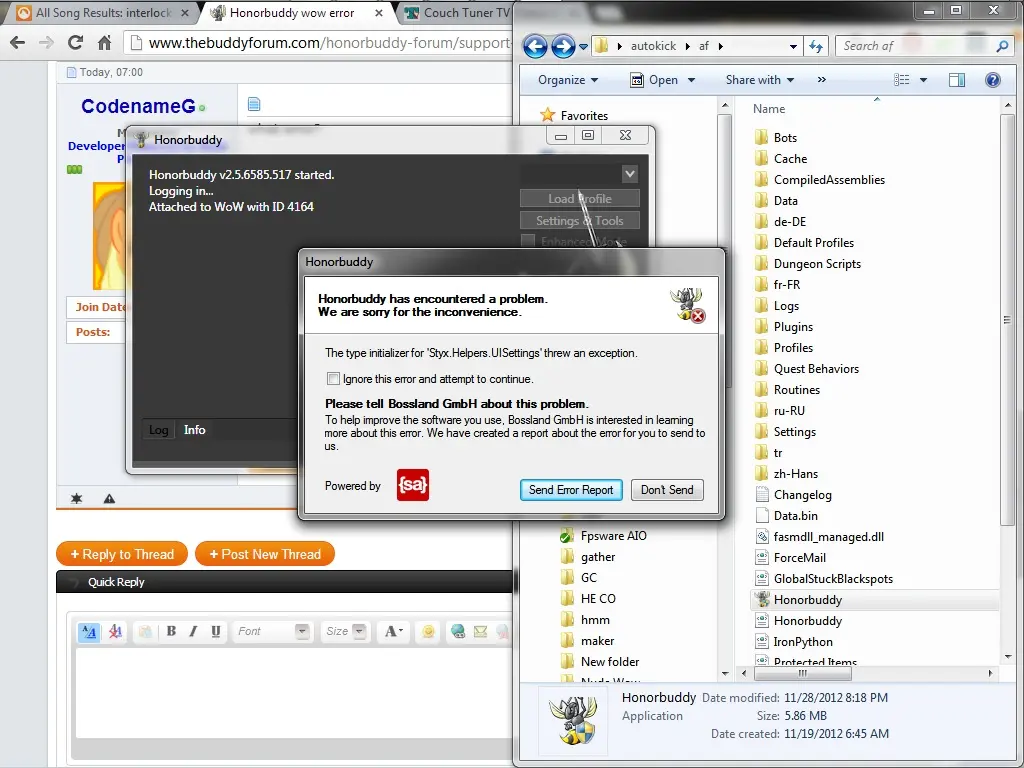Click Post New Thread button
The image size is (1024, 768).
pyautogui.click(x=264, y=554)
